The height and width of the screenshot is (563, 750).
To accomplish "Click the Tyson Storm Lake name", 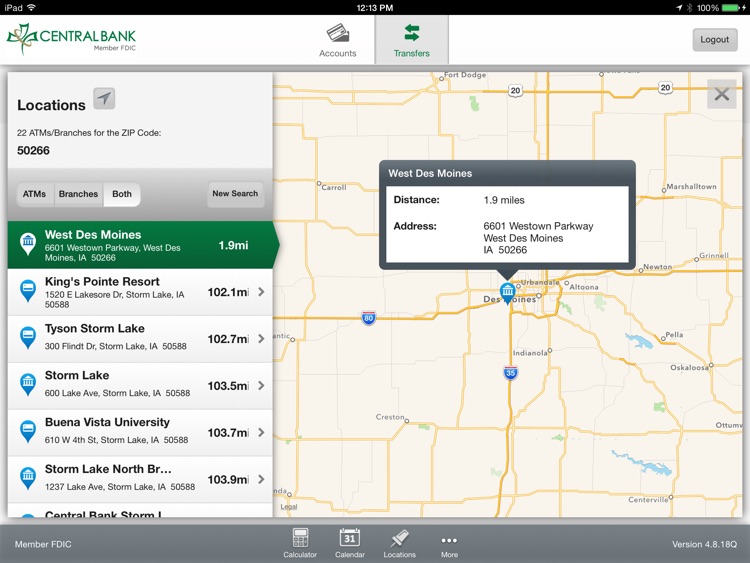I will [95, 328].
